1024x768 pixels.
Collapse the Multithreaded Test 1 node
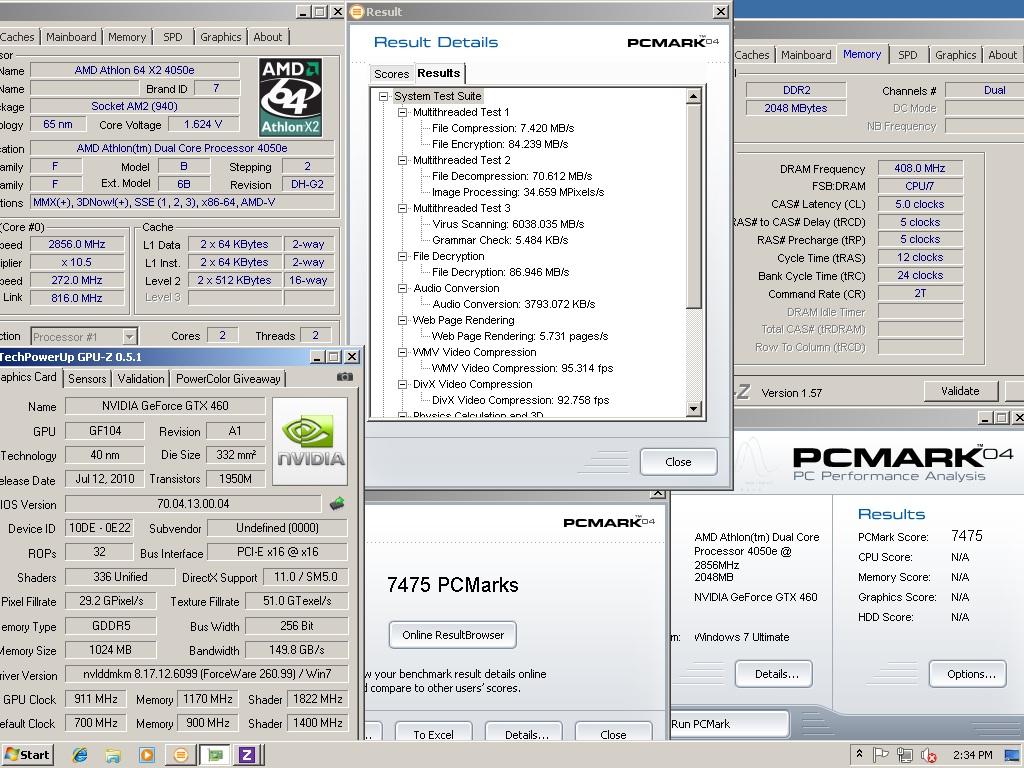[x=403, y=112]
